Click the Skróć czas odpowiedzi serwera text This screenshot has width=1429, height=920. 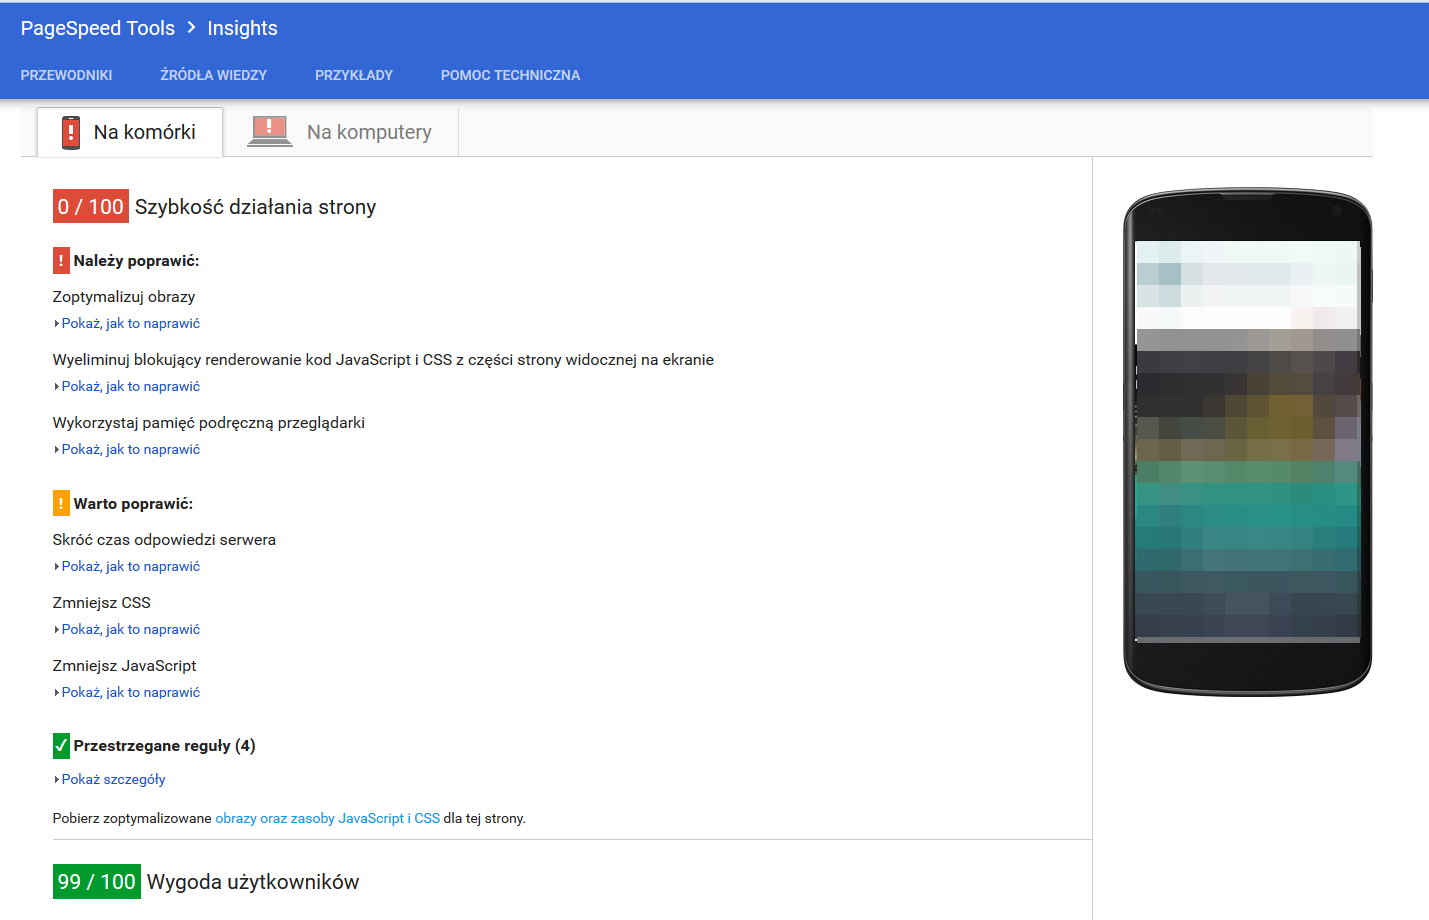164,540
